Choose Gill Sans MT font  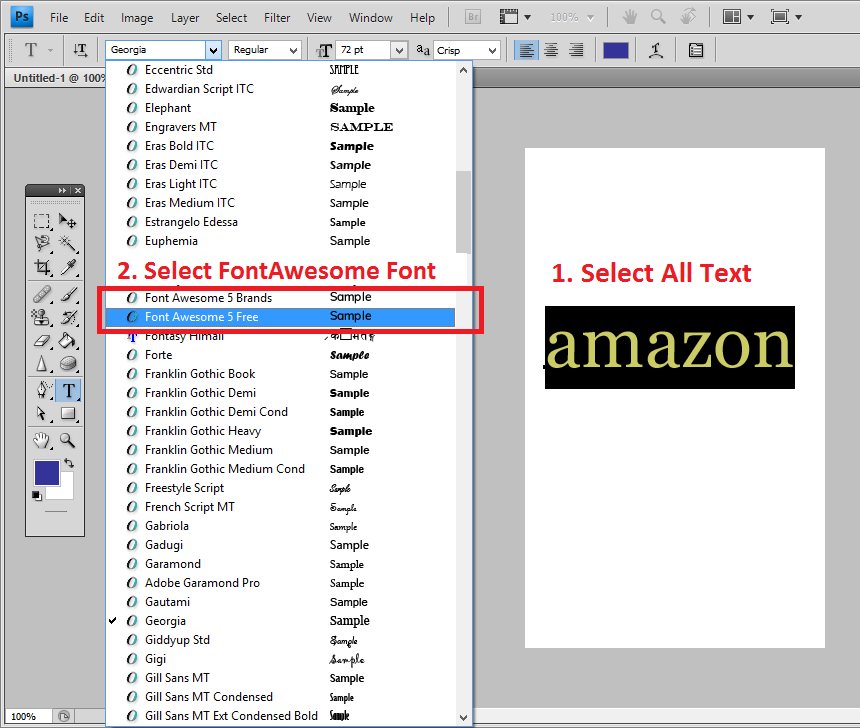point(280,678)
